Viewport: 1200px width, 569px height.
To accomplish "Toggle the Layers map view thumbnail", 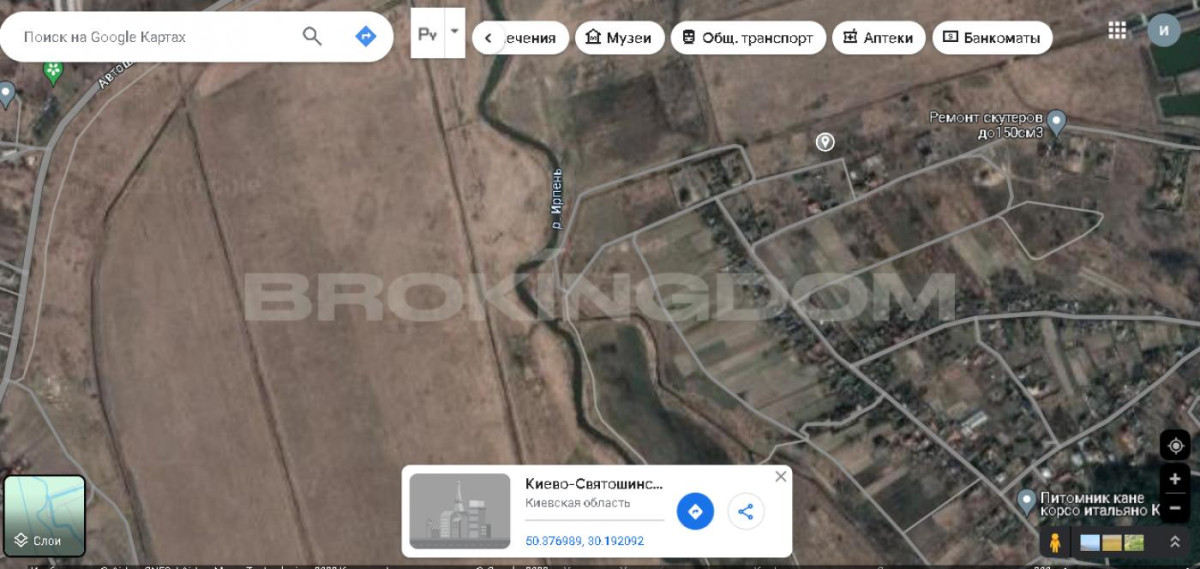I will [45, 515].
